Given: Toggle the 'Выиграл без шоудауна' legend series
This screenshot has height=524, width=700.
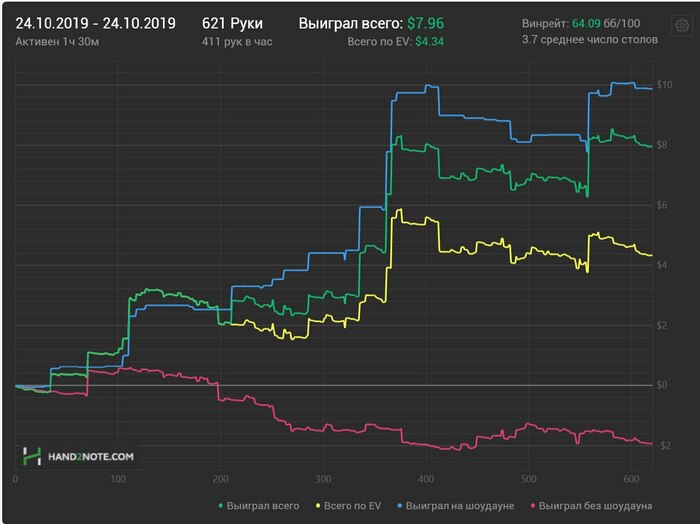Looking at the screenshot, I should pos(591,506).
